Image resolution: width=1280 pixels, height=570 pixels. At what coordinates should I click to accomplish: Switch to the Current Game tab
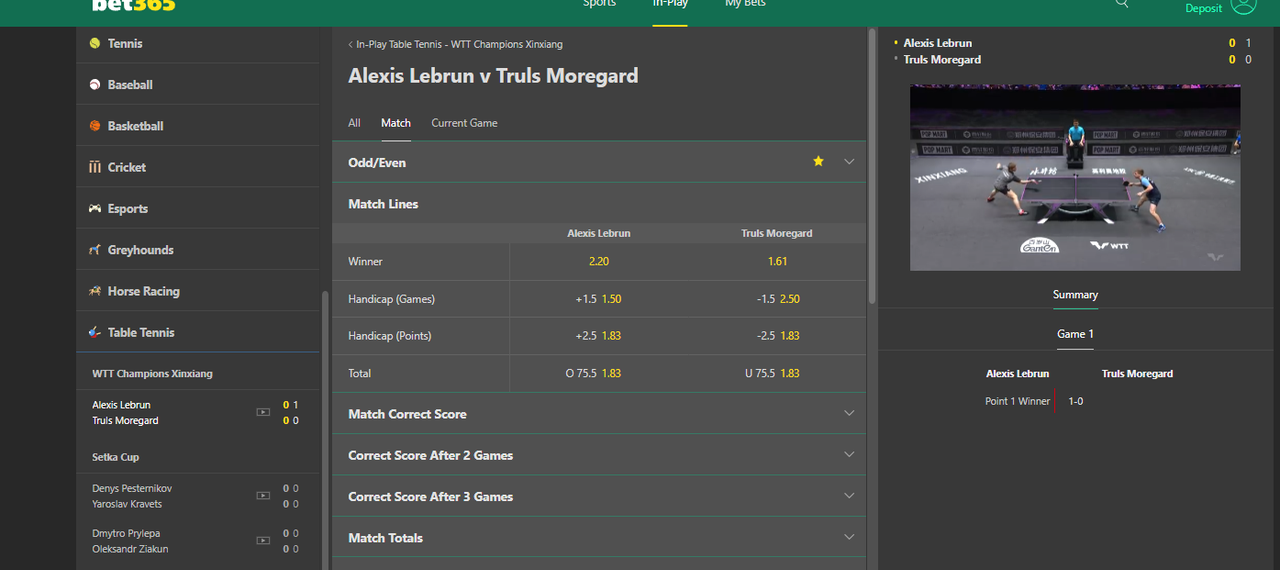pyautogui.click(x=464, y=123)
